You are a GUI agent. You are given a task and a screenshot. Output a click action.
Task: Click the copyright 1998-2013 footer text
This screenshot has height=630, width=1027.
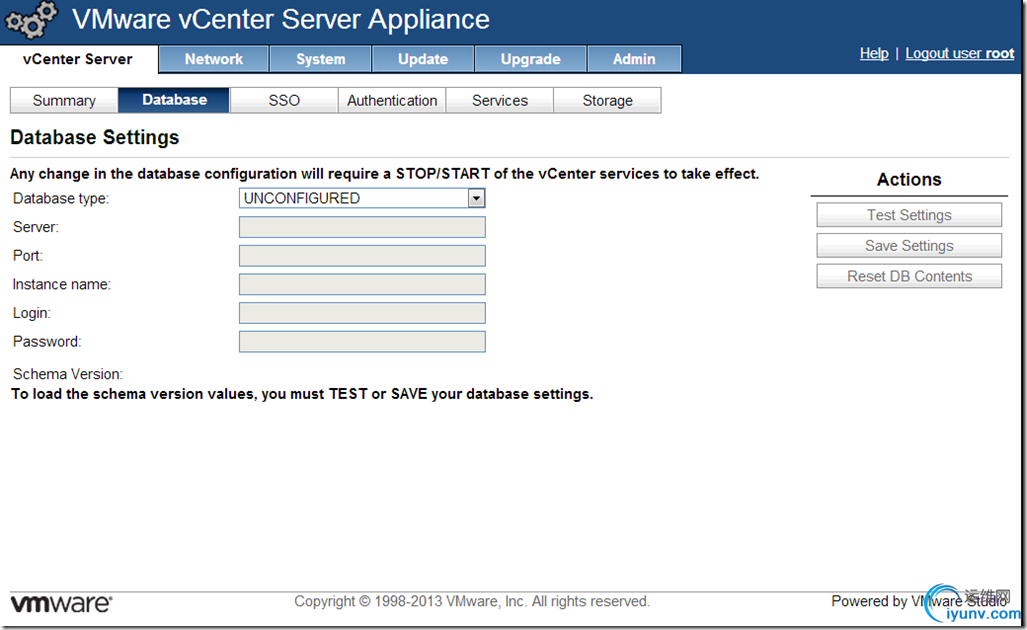click(x=472, y=601)
